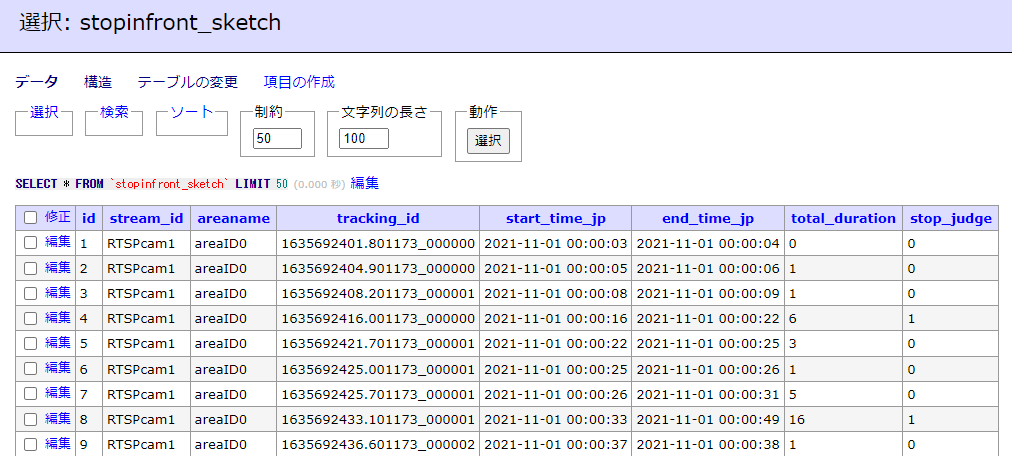Open the テーブルの変更 link
Screen dimensions: 1012x456
pos(188,82)
